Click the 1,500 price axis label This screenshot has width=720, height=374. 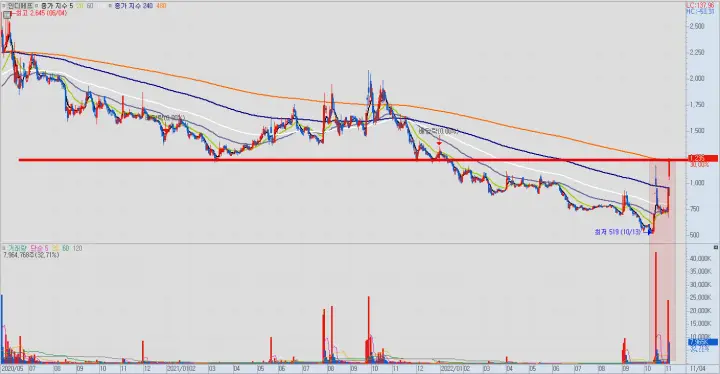(x=697, y=131)
